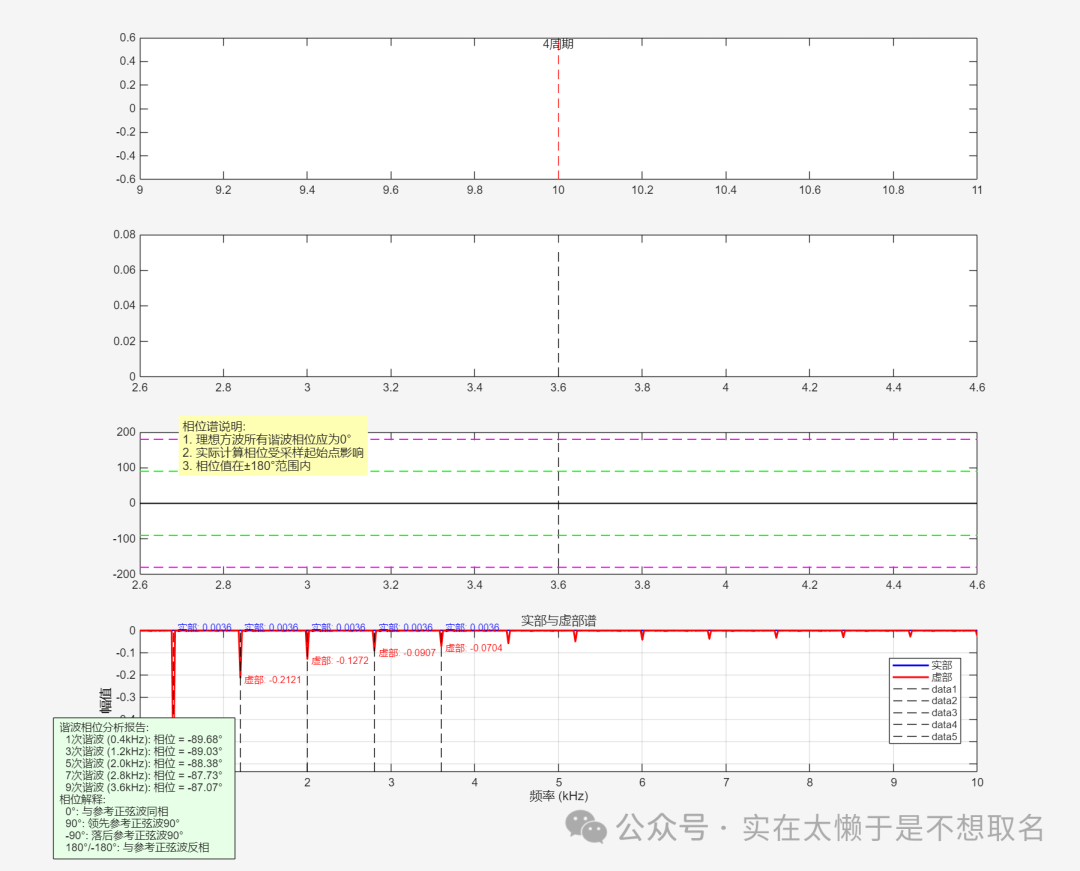Image resolution: width=1080 pixels, height=871 pixels.
Task: Click the red dashed vertical line at 10
Action: click(558, 120)
